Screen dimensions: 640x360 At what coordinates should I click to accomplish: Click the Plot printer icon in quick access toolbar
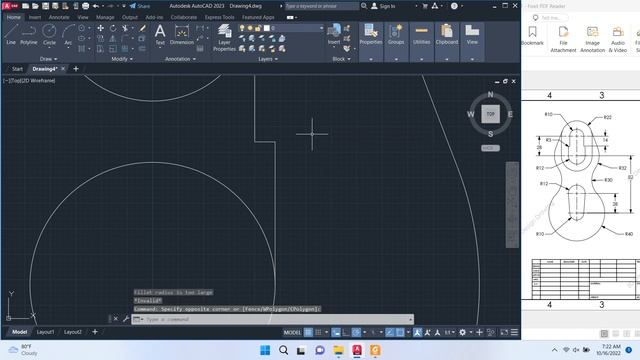point(85,6)
